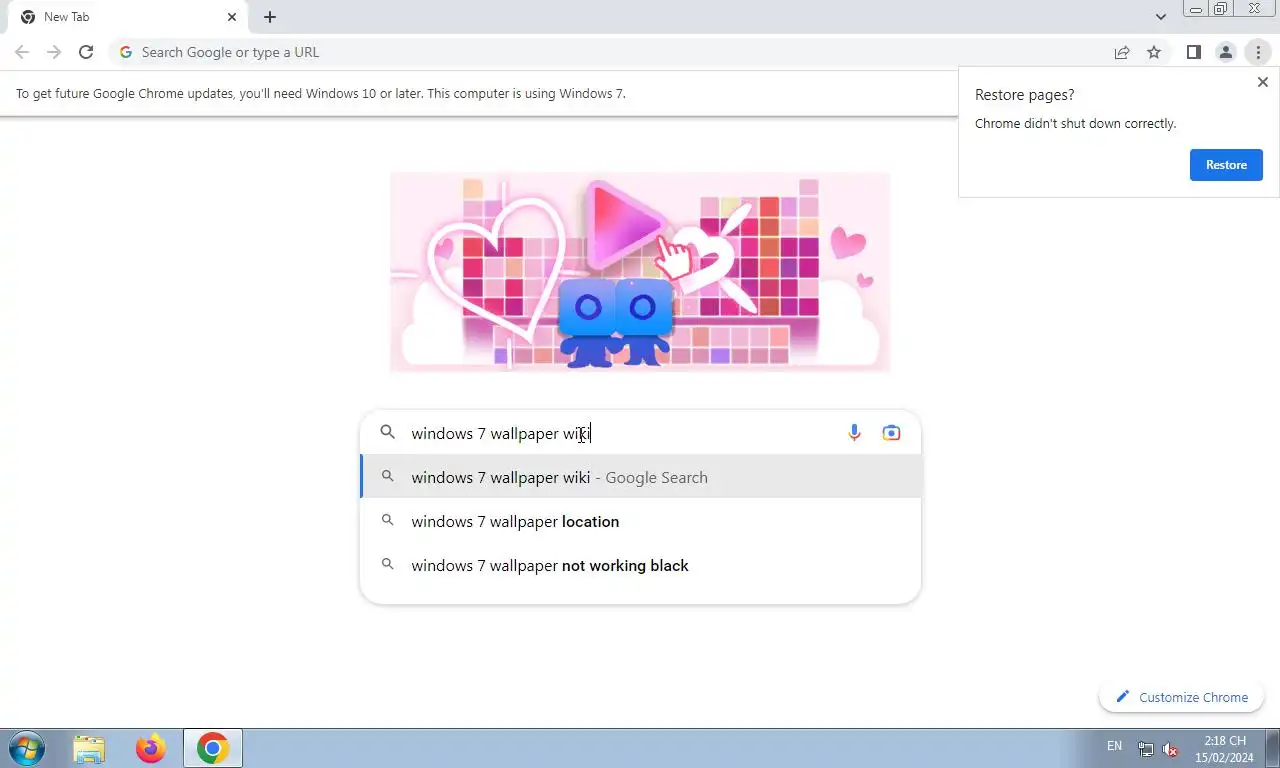Click EN language indicator in tray
Screen dimensions: 1280x768
pyautogui.click(x=1114, y=746)
